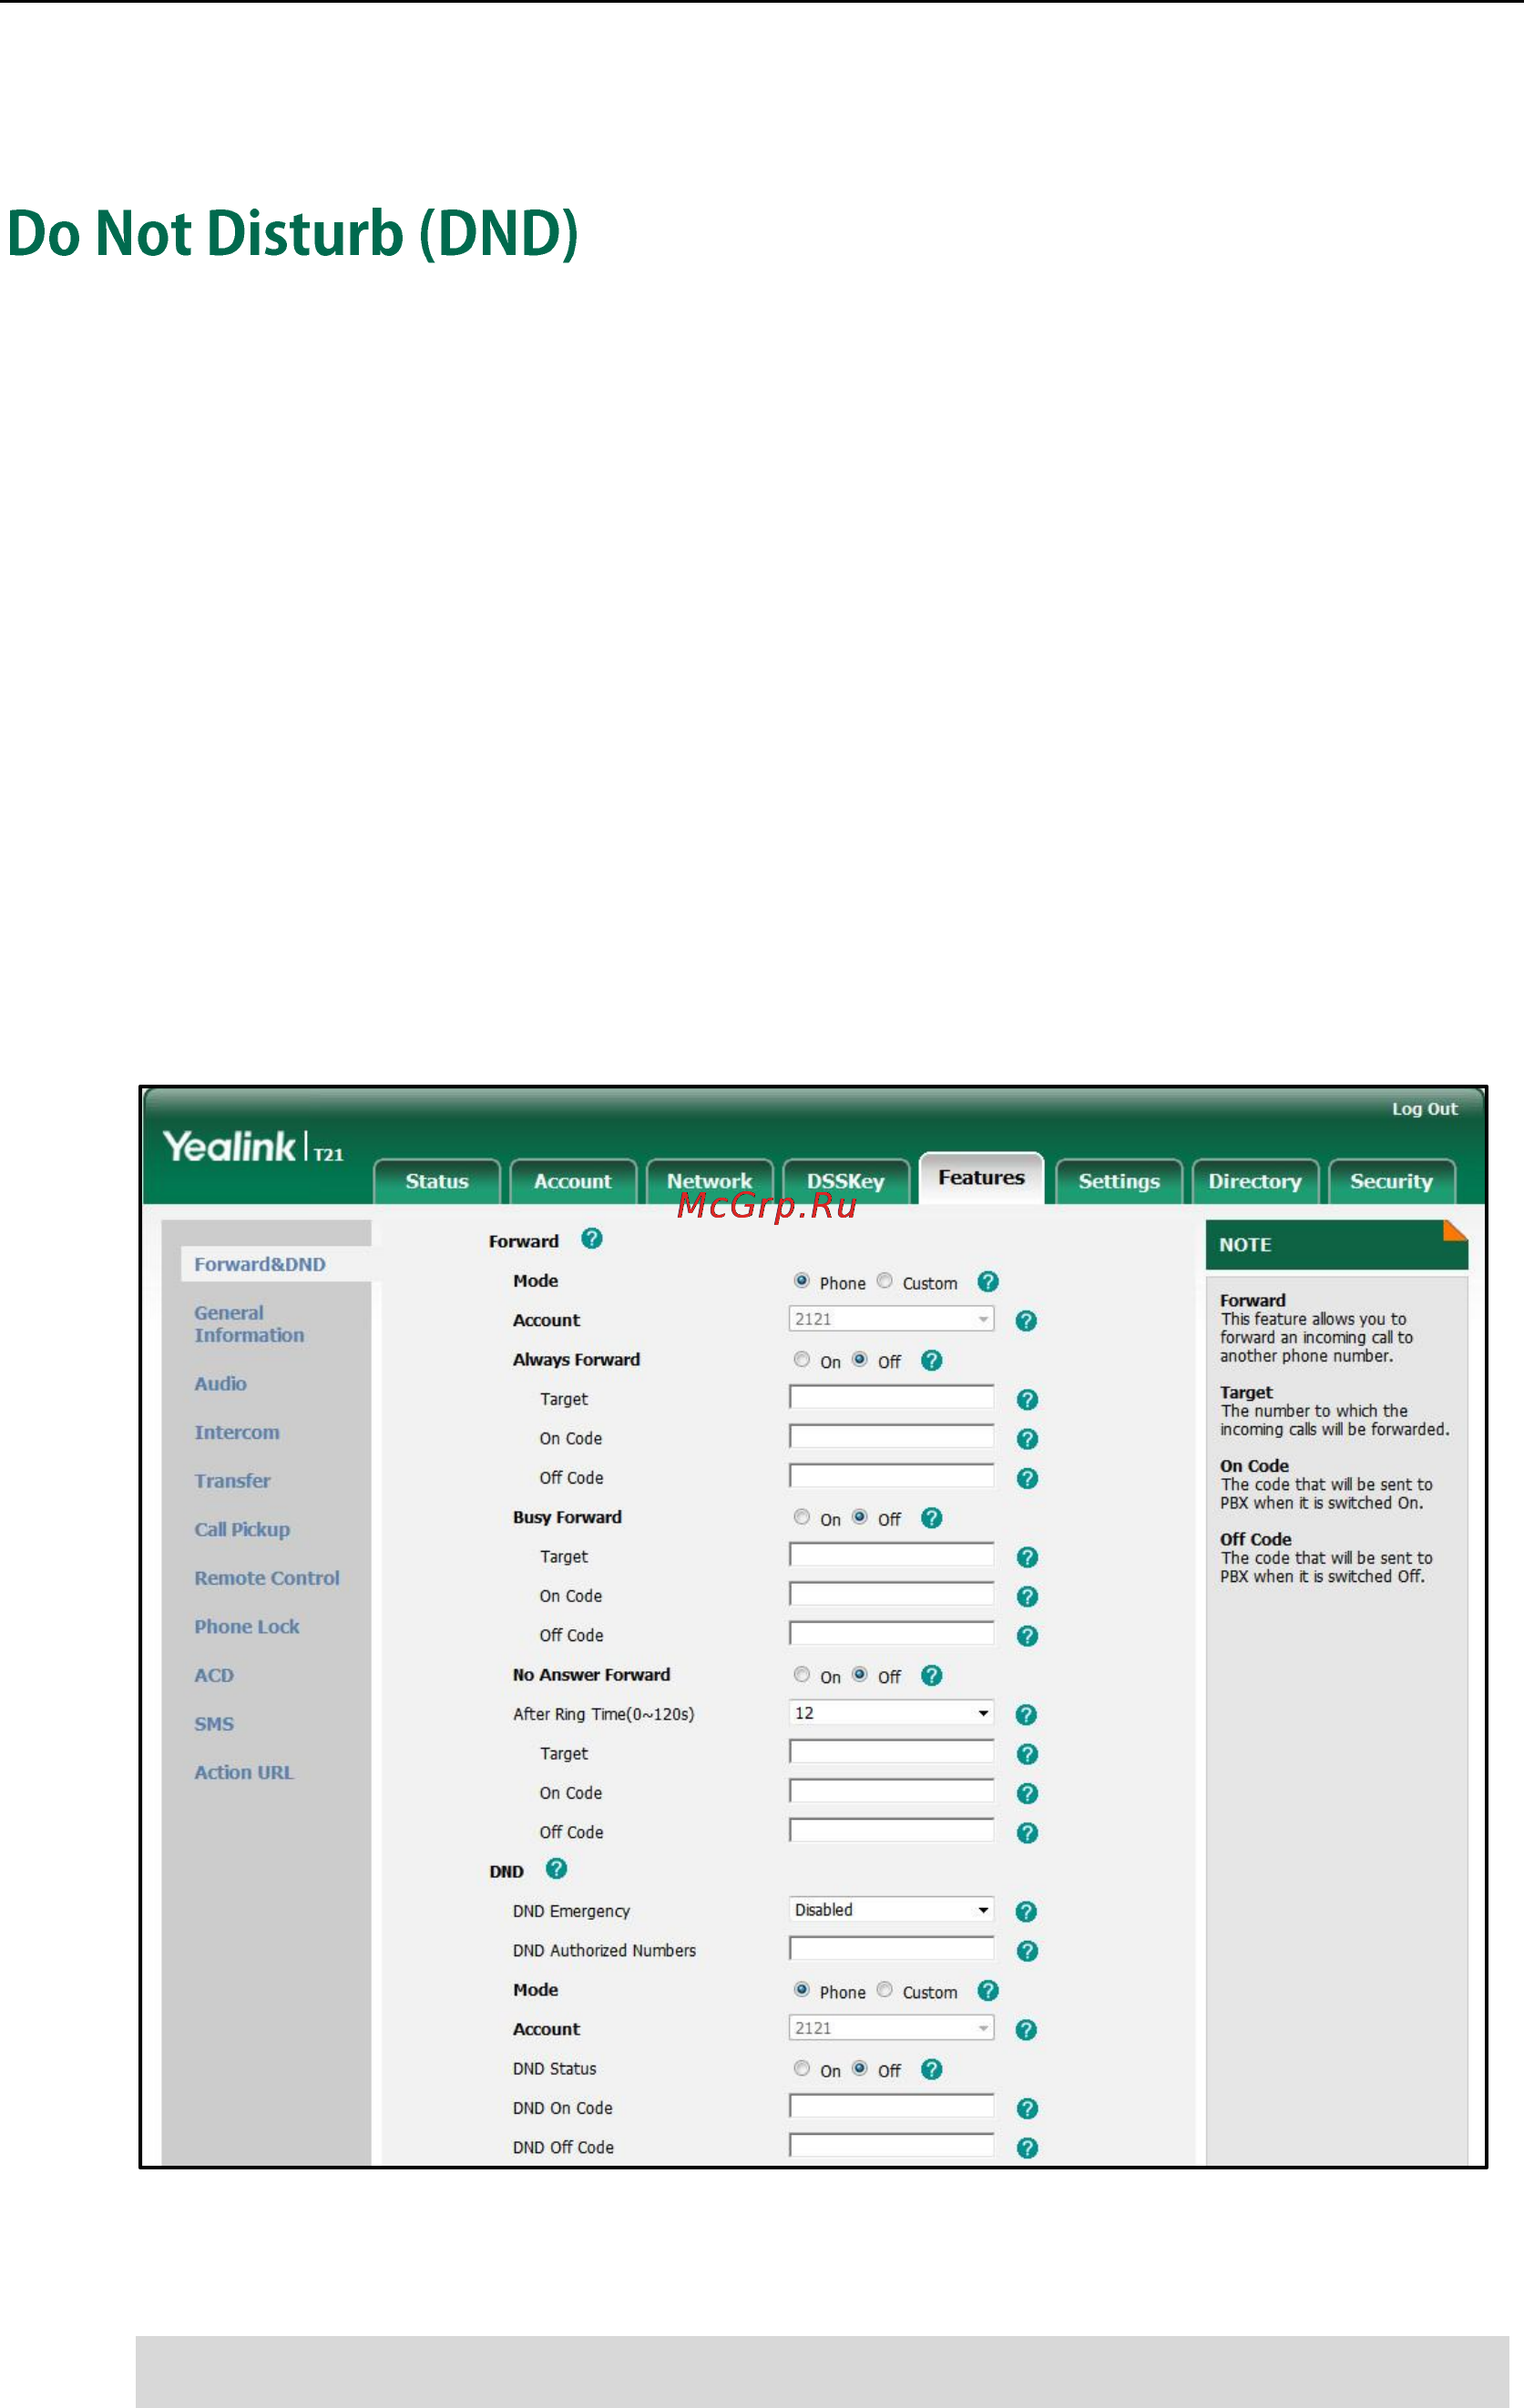Switch to the Security tab

pyautogui.click(x=1392, y=1182)
